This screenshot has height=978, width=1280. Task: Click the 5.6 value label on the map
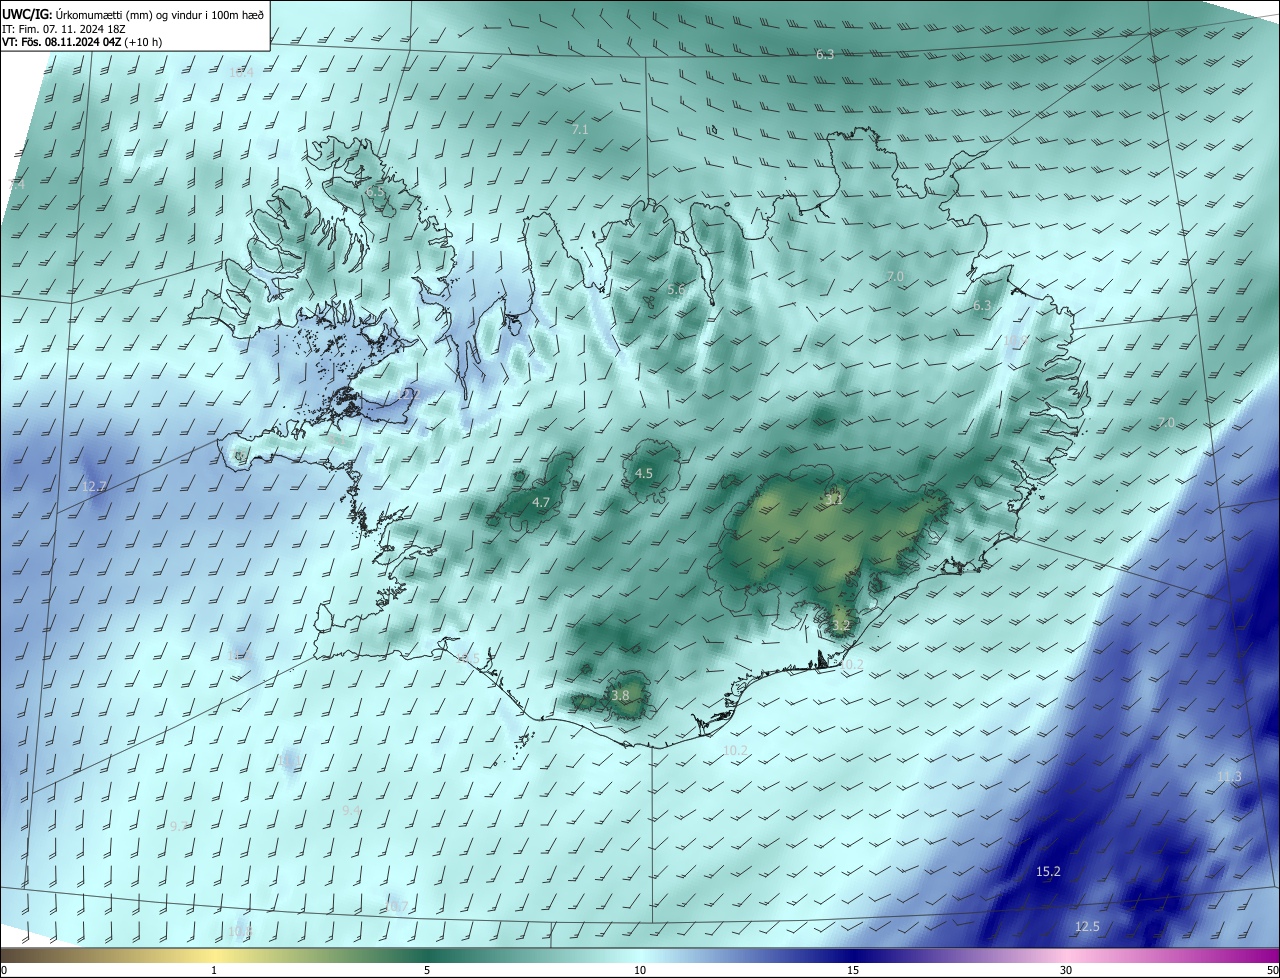tap(676, 290)
